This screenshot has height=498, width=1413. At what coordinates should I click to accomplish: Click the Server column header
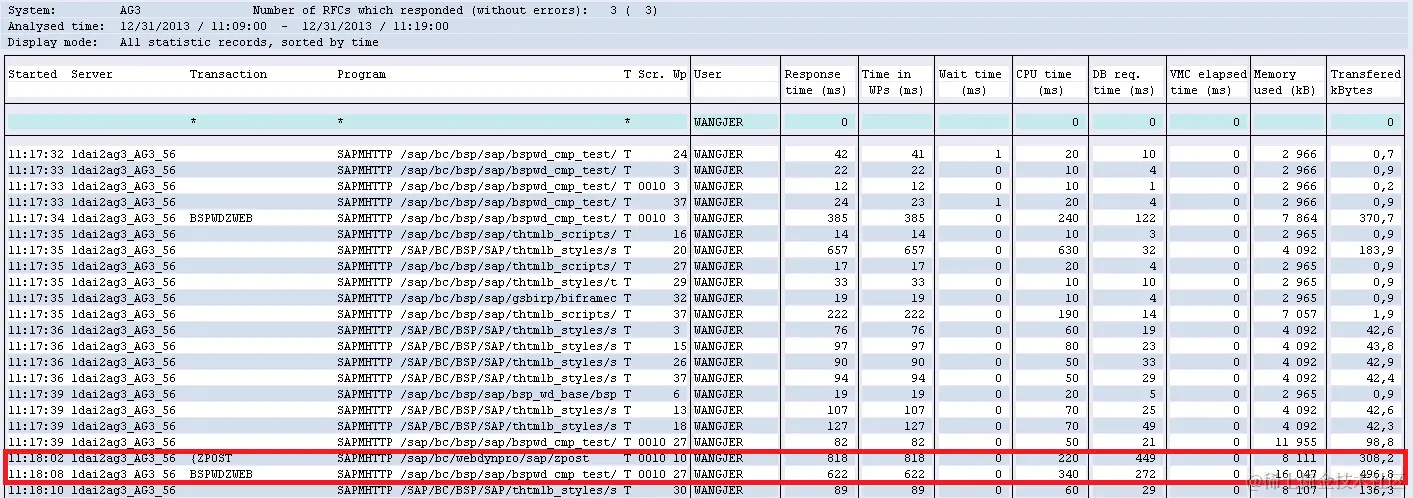pyautogui.click(x=92, y=74)
